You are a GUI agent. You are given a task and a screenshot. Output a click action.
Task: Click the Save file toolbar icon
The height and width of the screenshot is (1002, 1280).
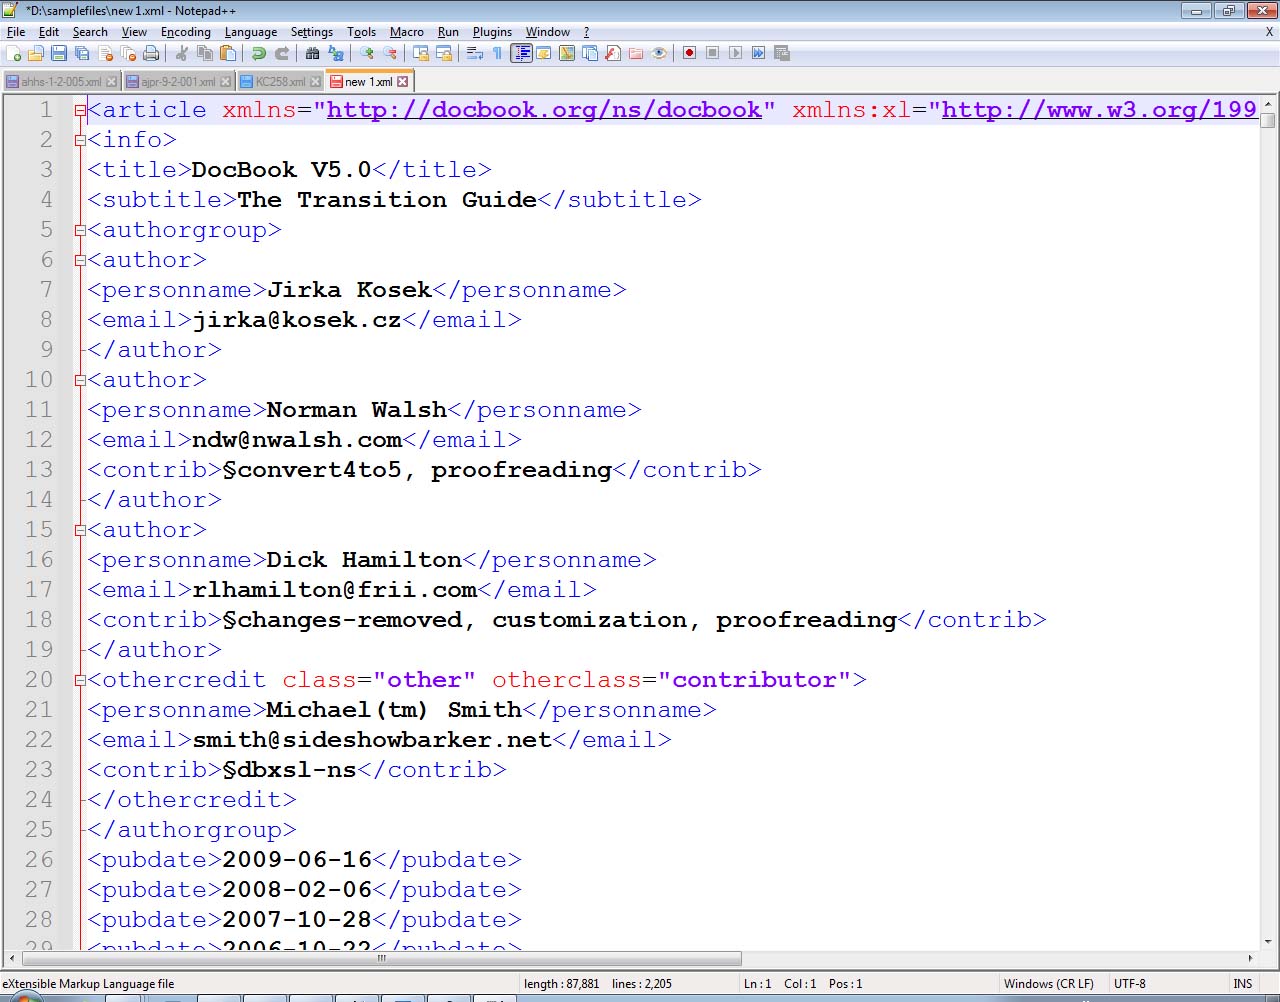(x=59, y=53)
